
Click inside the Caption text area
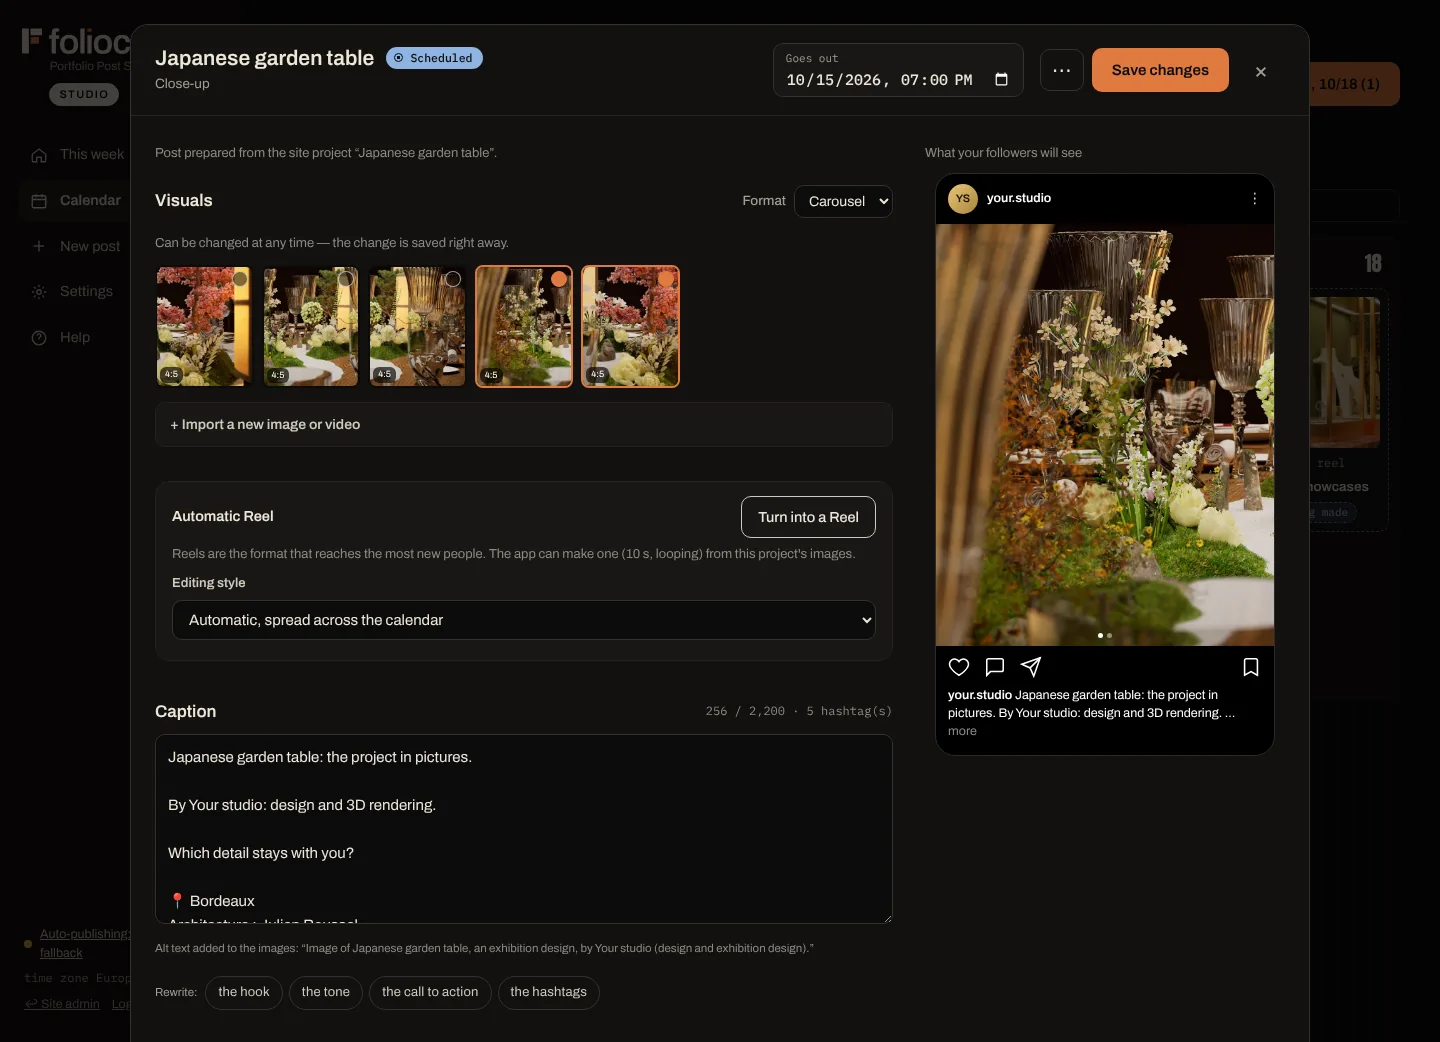pos(524,829)
